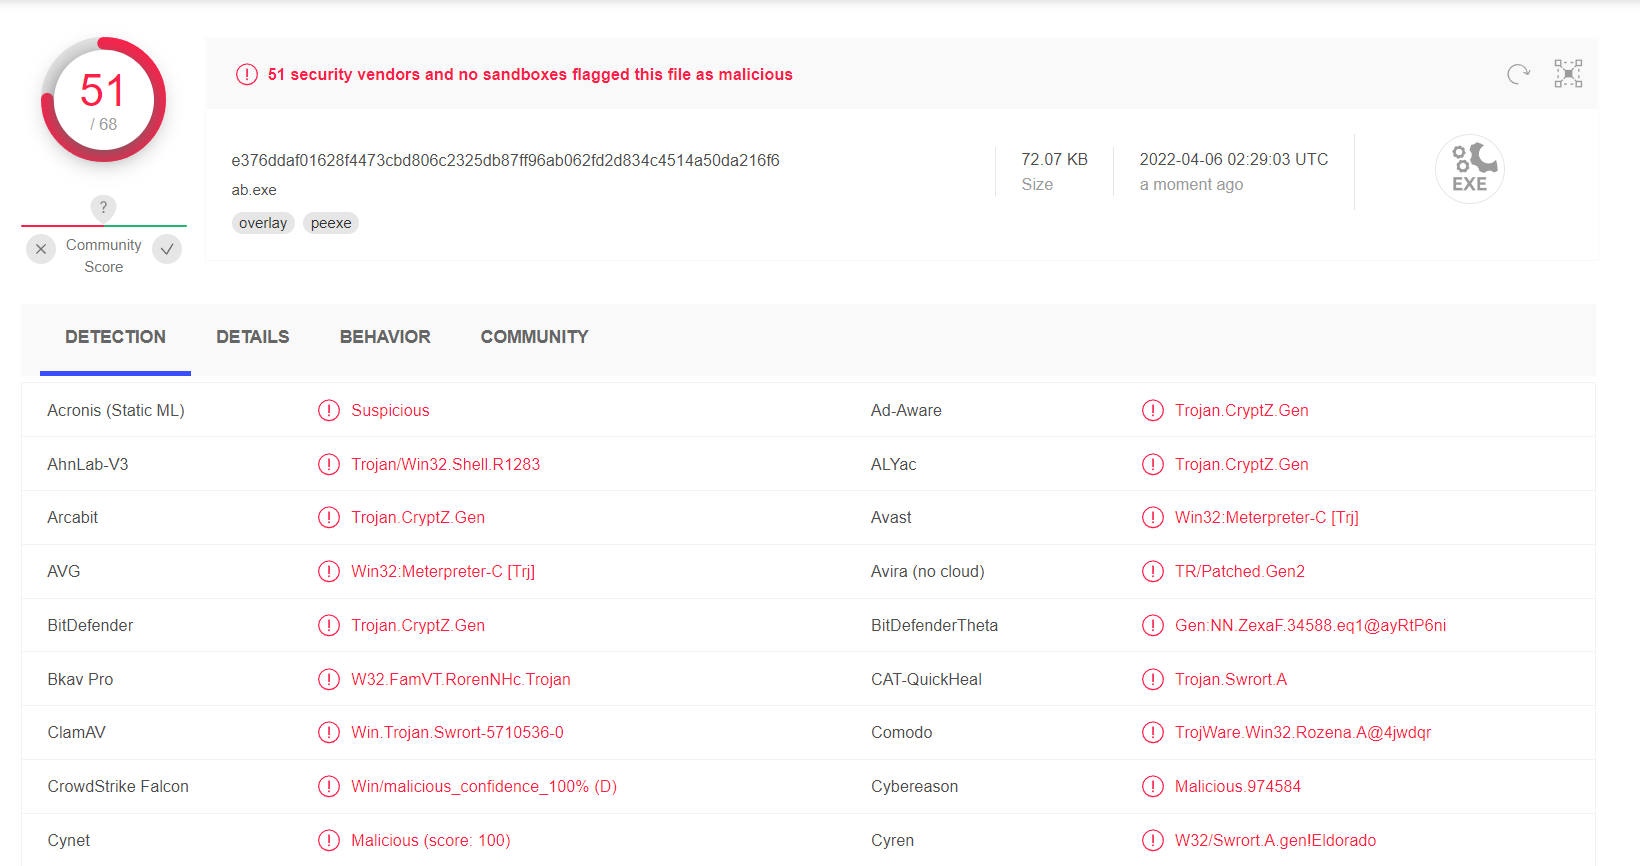Viewport: 1640px width, 866px height.
Task: Click the warning icon in the Cyren row
Action: click(1153, 841)
